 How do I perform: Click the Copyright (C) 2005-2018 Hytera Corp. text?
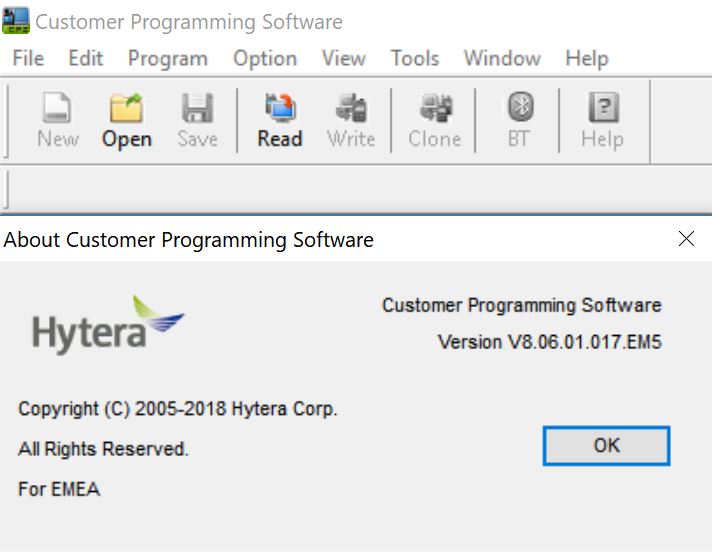click(x=178, y=409)
